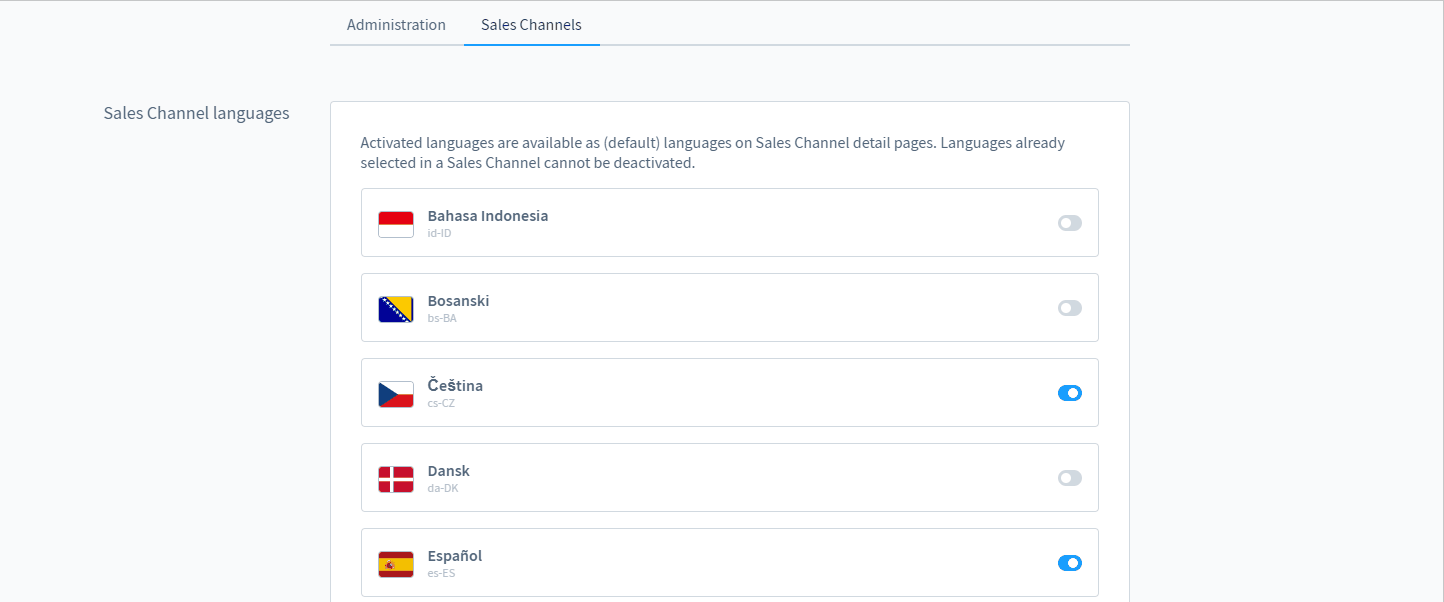Click the es-ES locale code
Viewport: 1444px width, 602px height.
[442, 574]
